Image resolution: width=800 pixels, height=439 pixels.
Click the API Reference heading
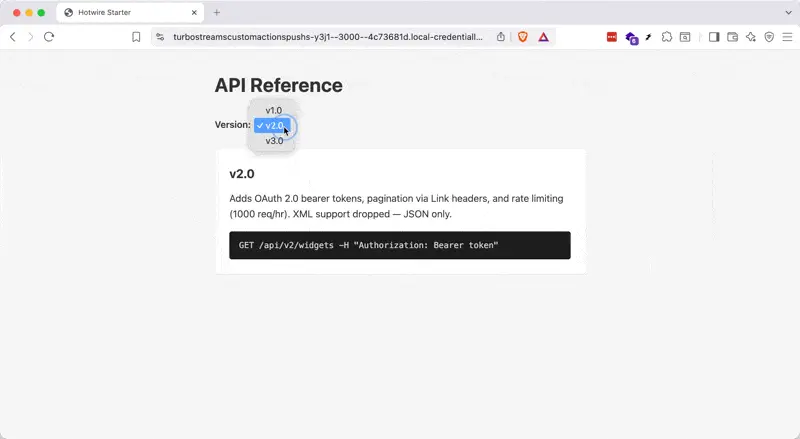point(279,85)
